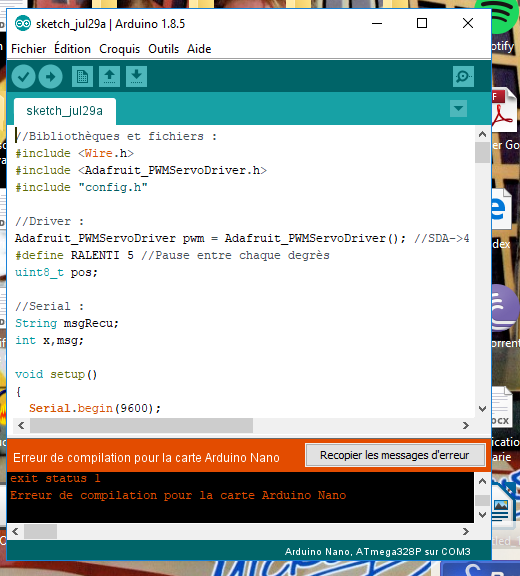The image size is (520, 576).
Task: Click the line 'uint8_t pos;'
Action: (x=57, y=273)
